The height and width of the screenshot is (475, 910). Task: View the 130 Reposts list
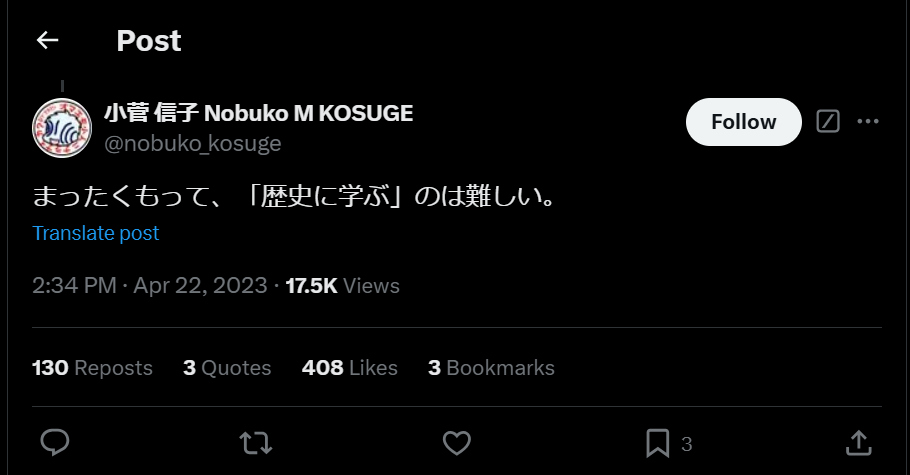(x=92, y=368)
